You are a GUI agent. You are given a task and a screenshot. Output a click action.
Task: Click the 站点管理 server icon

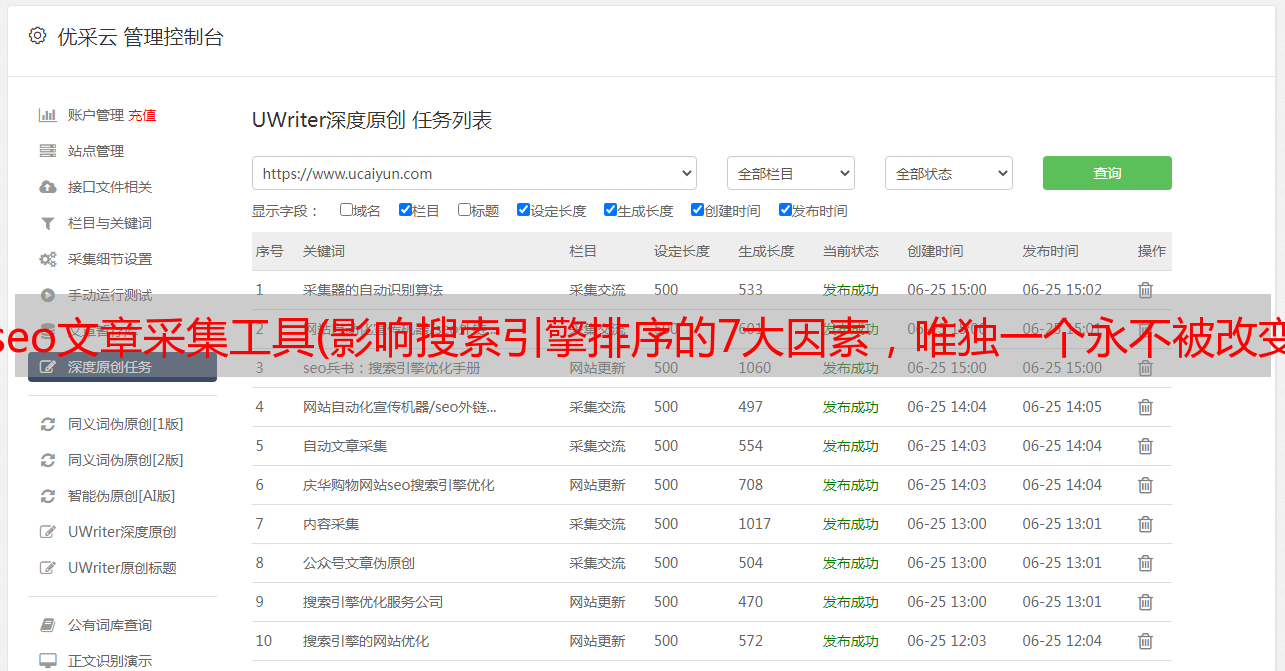pyautogui.click(x=47, y=151)
